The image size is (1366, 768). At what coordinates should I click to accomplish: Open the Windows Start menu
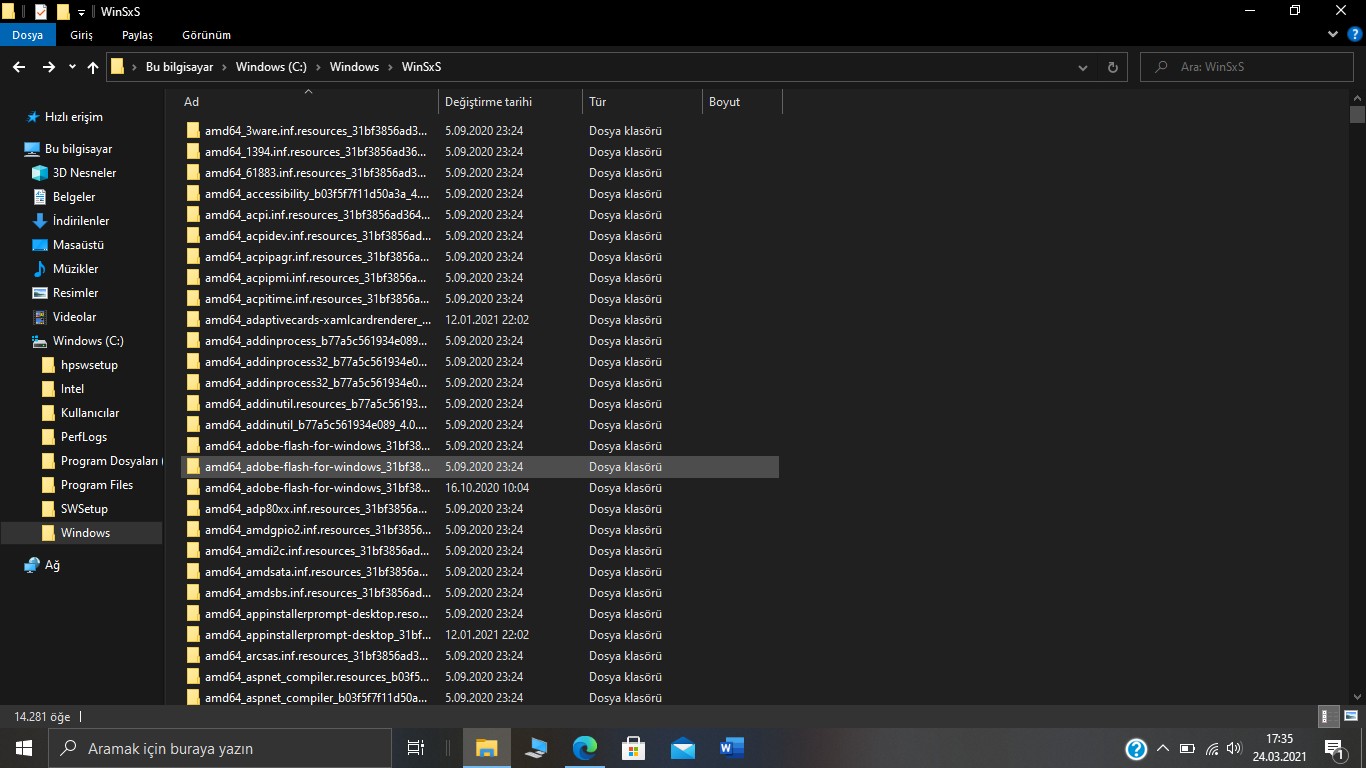point(24,748)
